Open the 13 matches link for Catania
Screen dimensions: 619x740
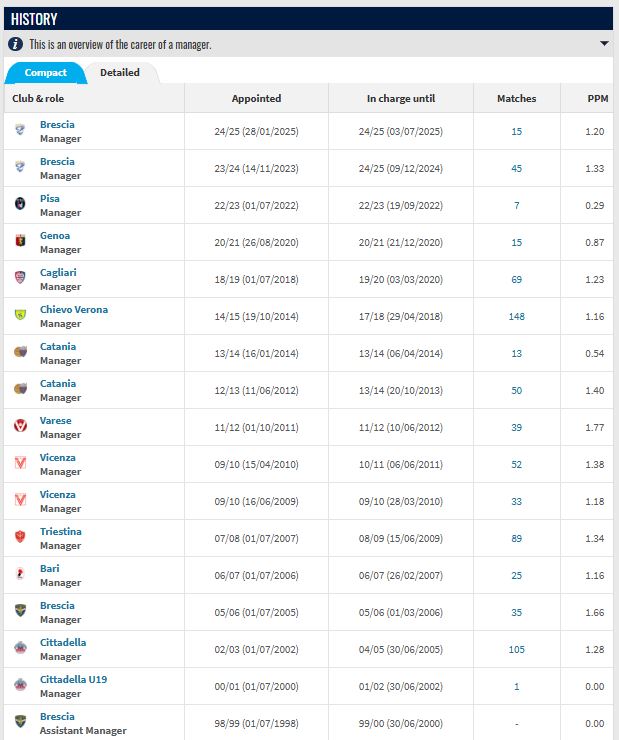517,353
